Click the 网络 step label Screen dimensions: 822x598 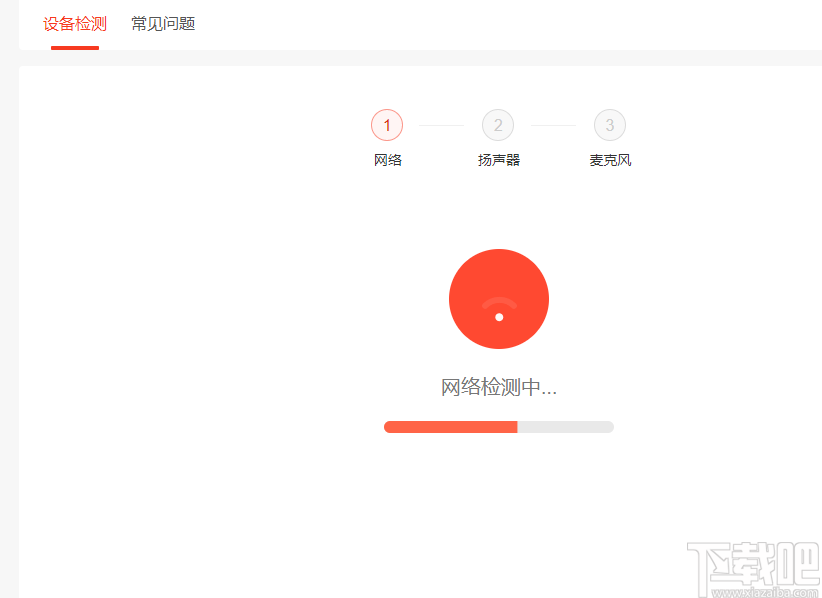(387, 159)
